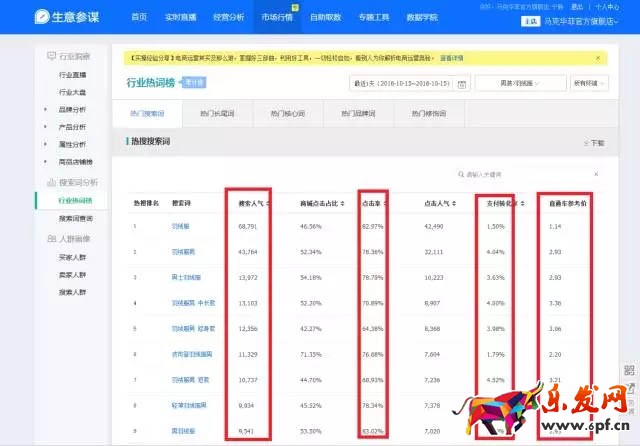Open the date range selector 最近1天

(x=410, y=83)
